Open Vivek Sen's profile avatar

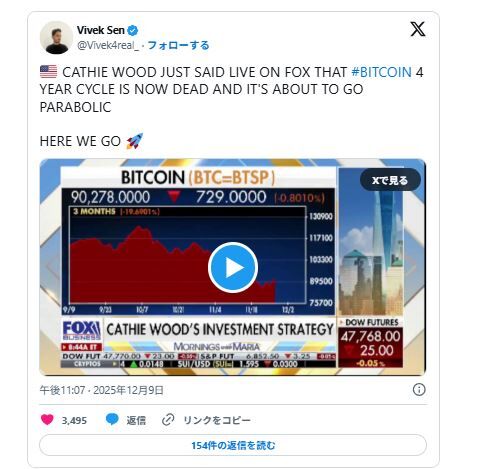pyautogui.click(x=56, y=37)
